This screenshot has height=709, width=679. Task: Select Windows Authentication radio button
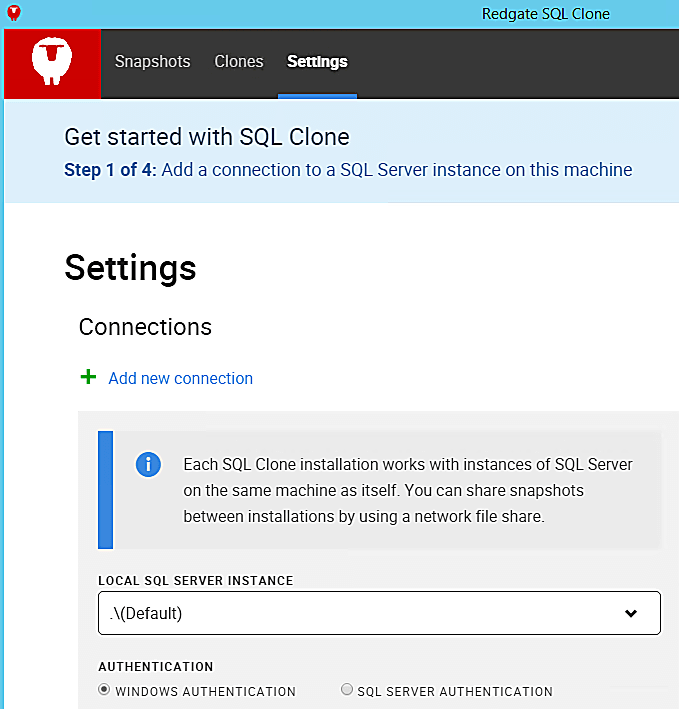[x=104, y=689]
